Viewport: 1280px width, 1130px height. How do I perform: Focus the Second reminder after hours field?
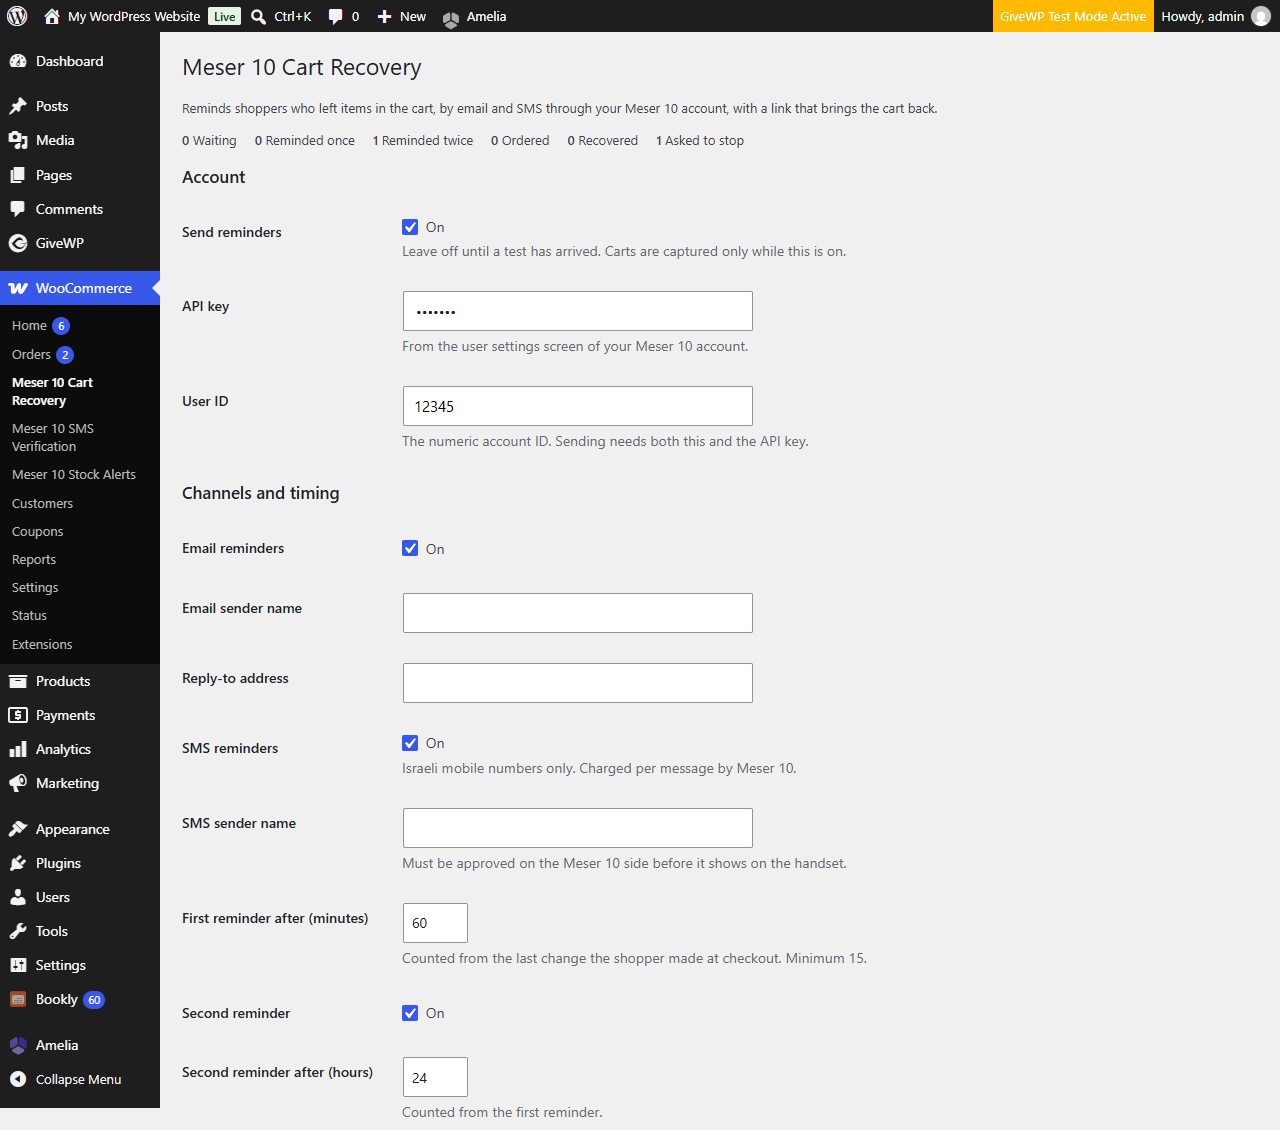tap(435, 1077)
